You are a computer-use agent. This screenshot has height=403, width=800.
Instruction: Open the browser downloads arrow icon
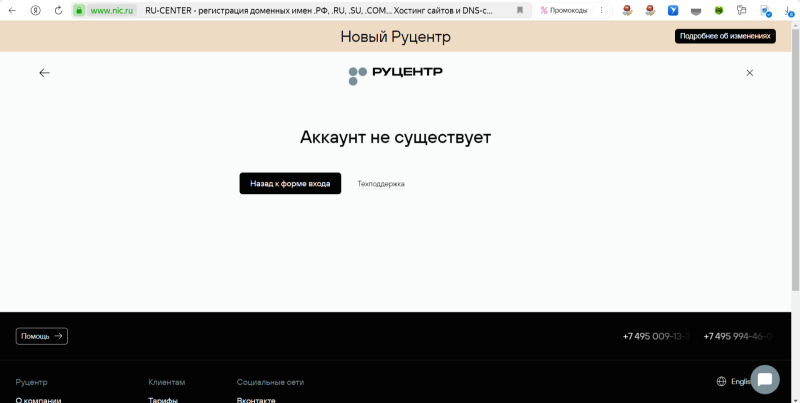pyautogui.click(x=789, y=11)
